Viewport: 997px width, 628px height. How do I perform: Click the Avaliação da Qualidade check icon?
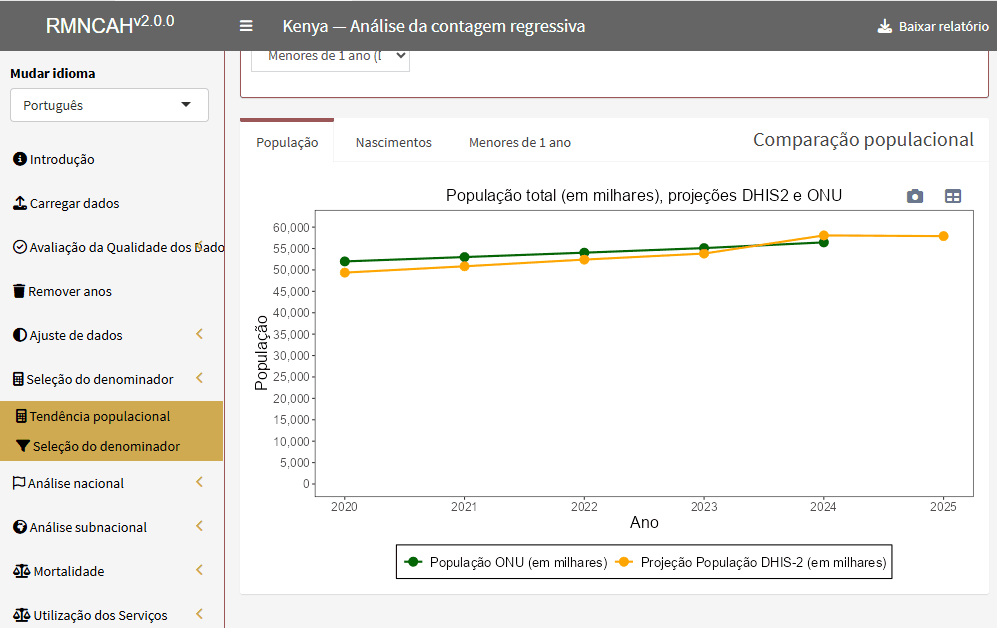click(20, 247)
